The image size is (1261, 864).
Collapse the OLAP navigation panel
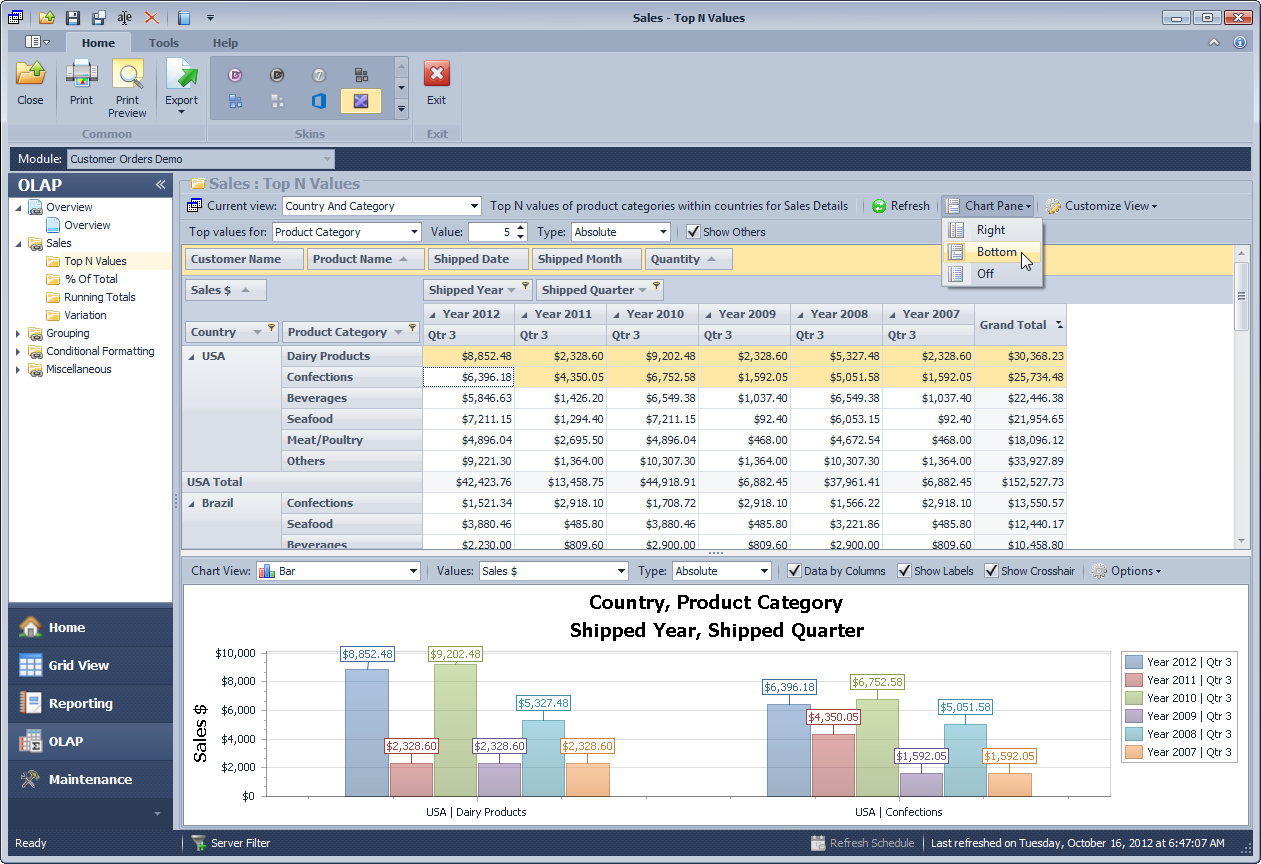pos(160,185)
